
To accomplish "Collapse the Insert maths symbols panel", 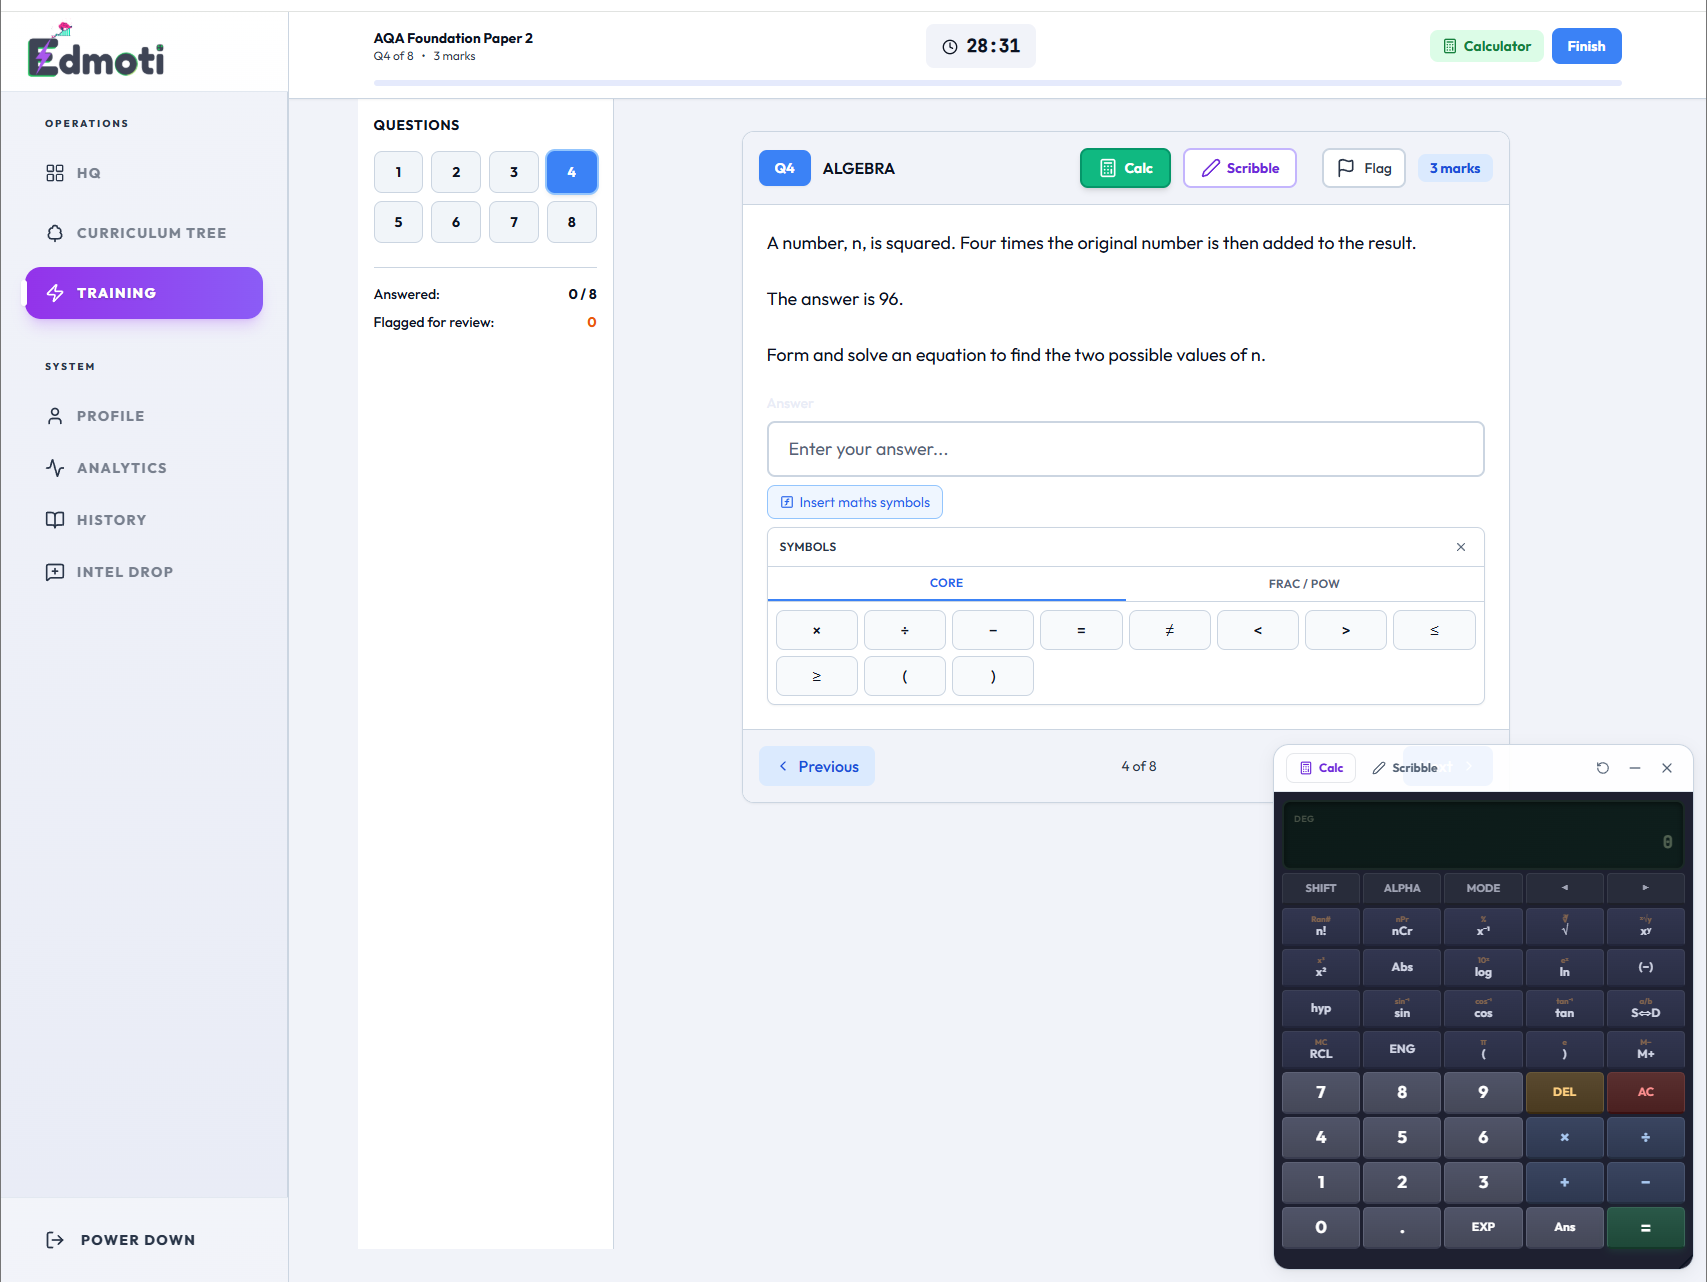I will point(854,502).
